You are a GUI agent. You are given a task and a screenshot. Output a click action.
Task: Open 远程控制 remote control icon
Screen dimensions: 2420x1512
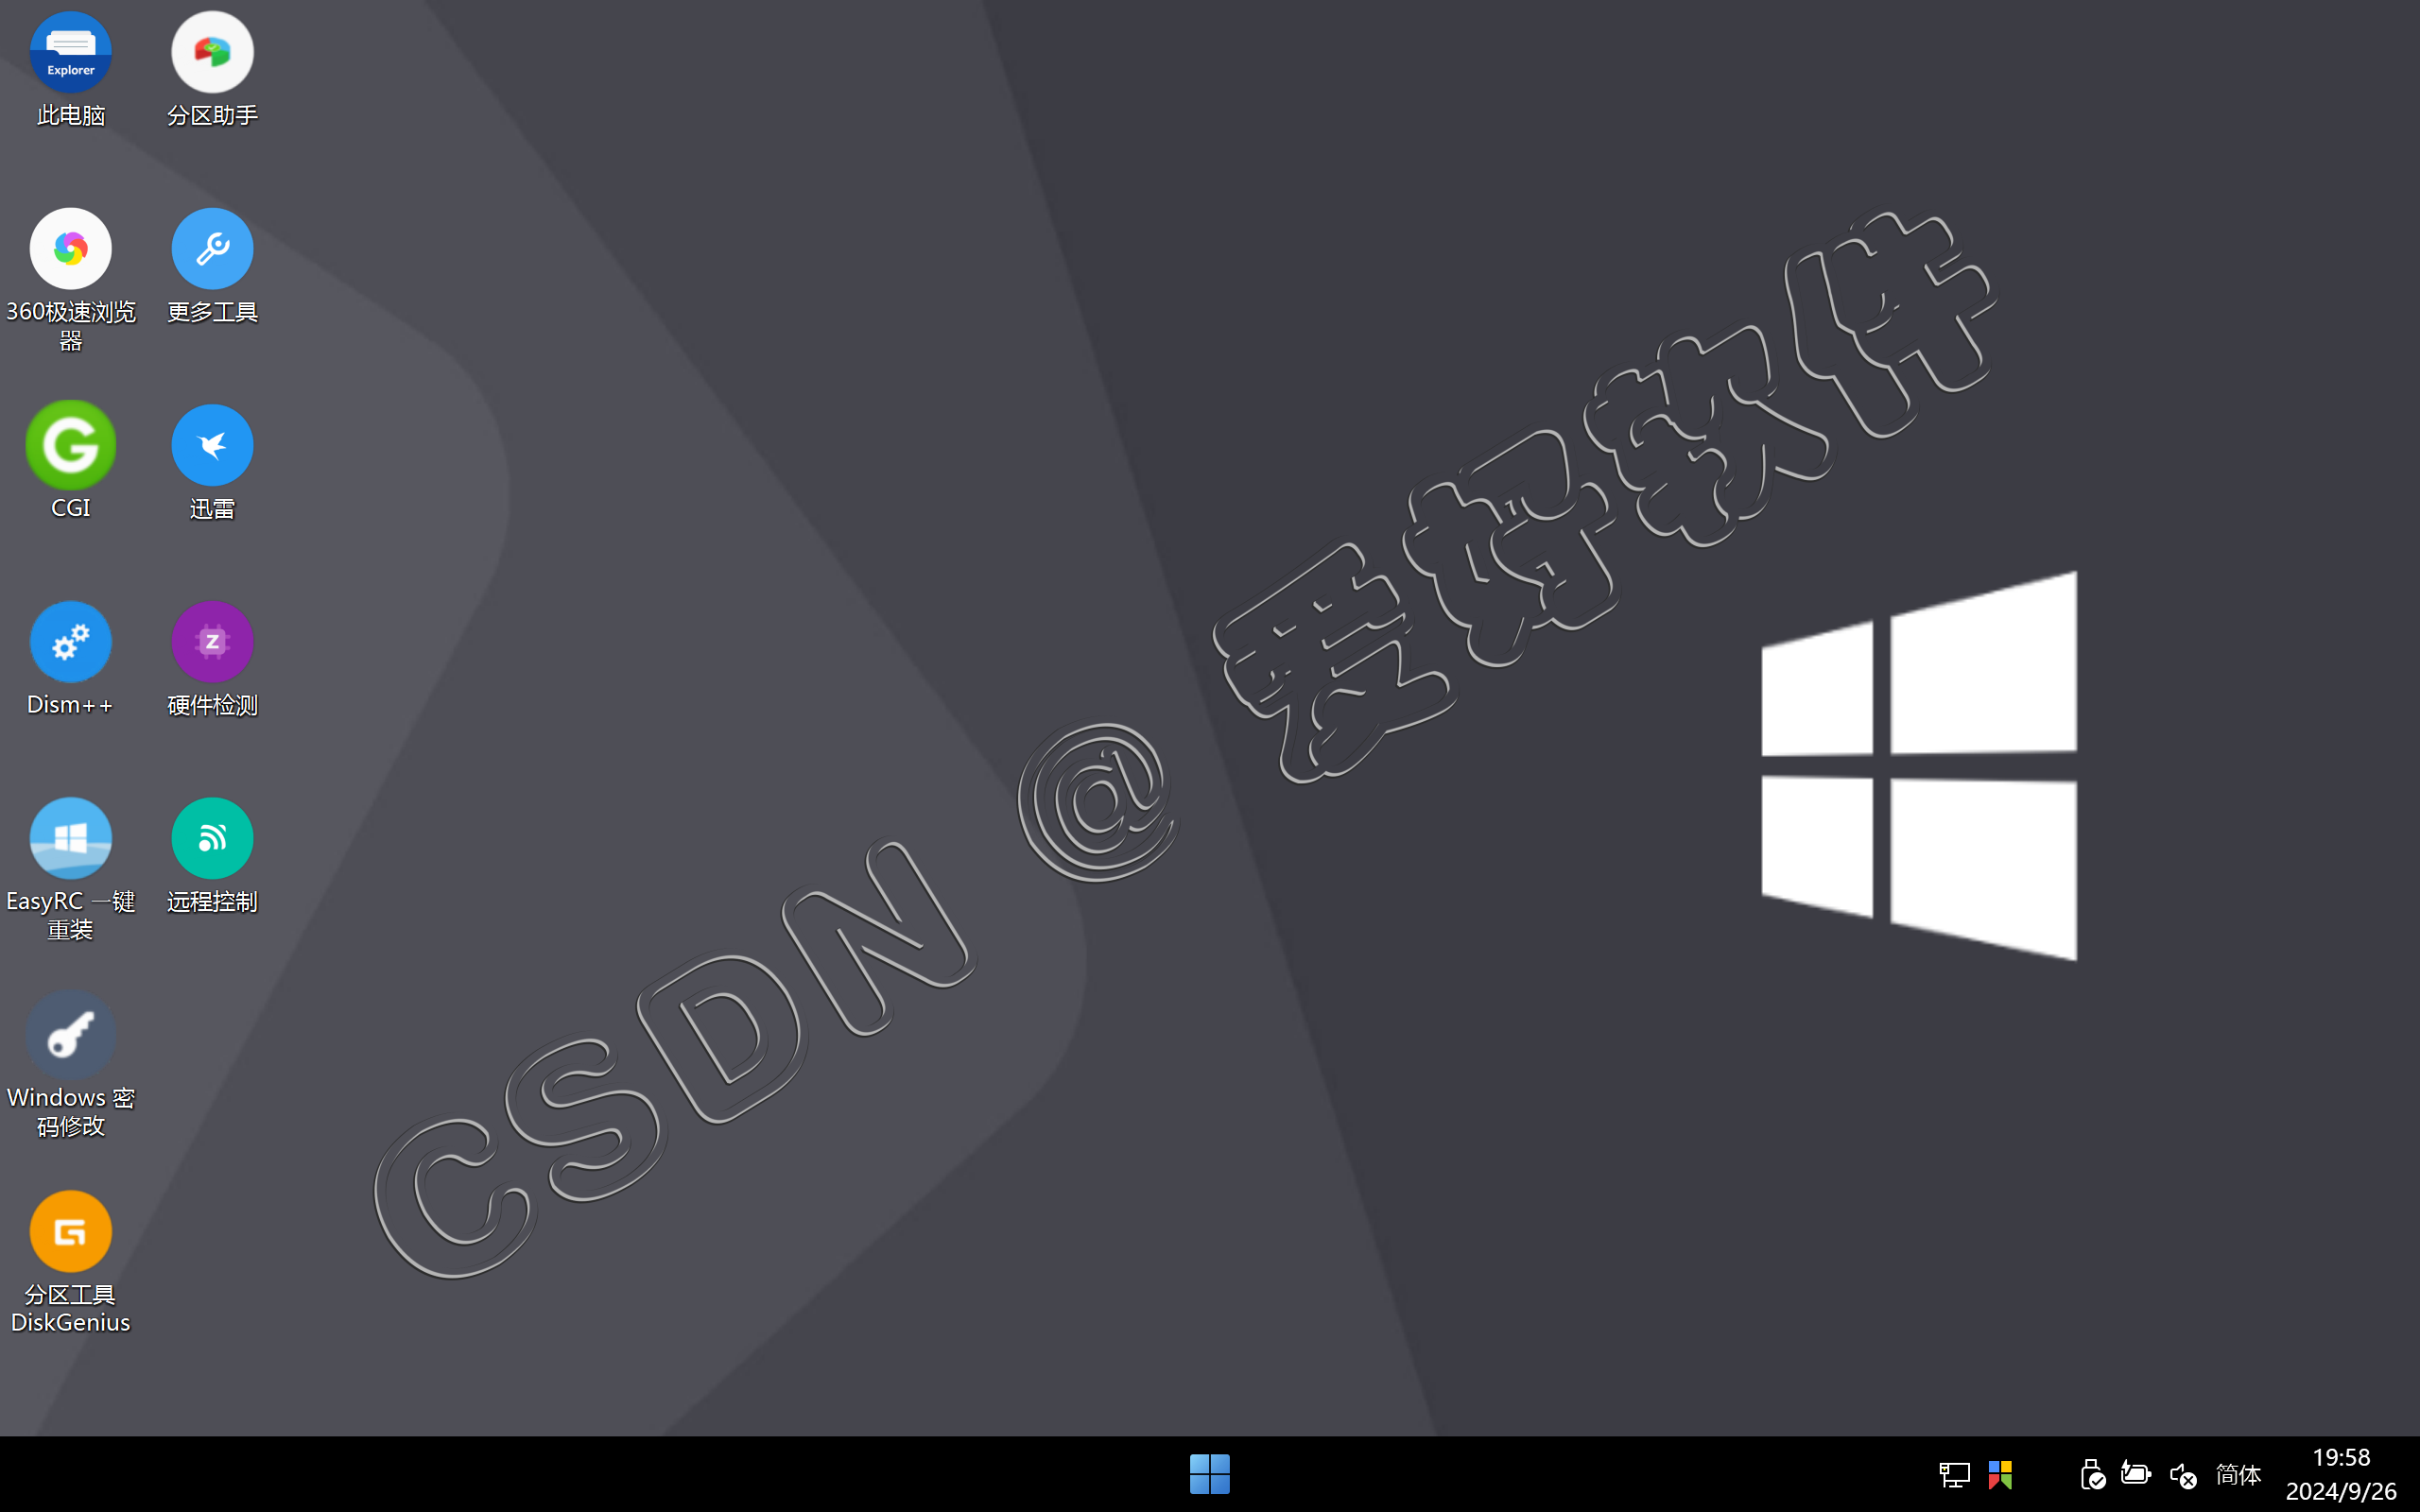click(212, 838)
